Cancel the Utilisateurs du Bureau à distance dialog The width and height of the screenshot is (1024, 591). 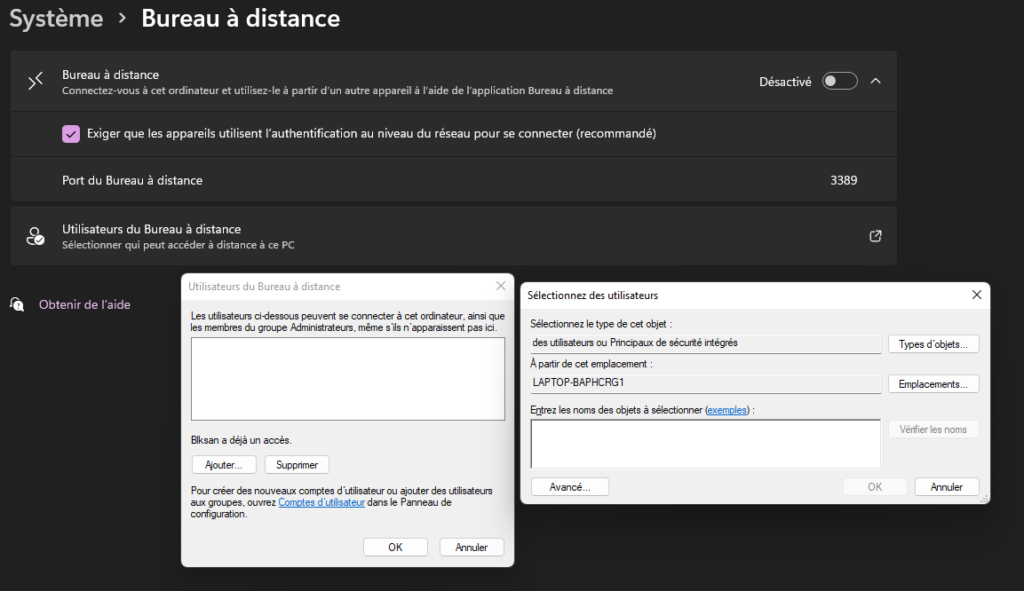(471, 547)
